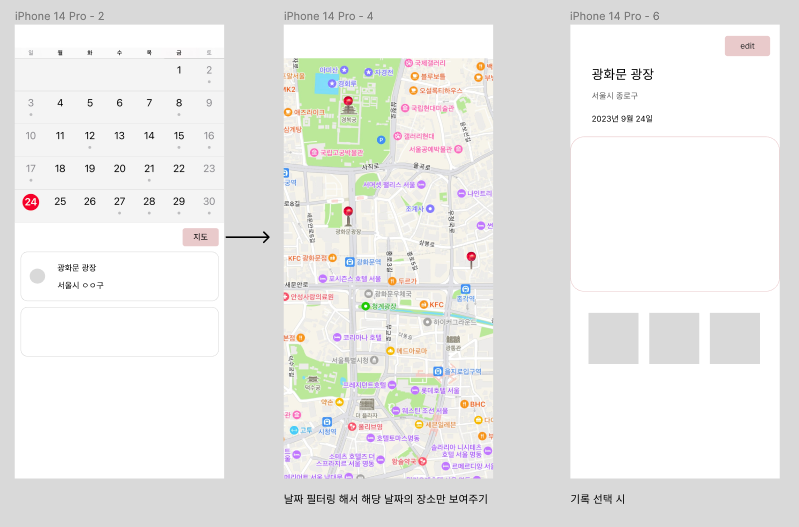Click the 서울시 ○○구 text in card
Viewport: 799px width, 527px height.
pos(80,285)
